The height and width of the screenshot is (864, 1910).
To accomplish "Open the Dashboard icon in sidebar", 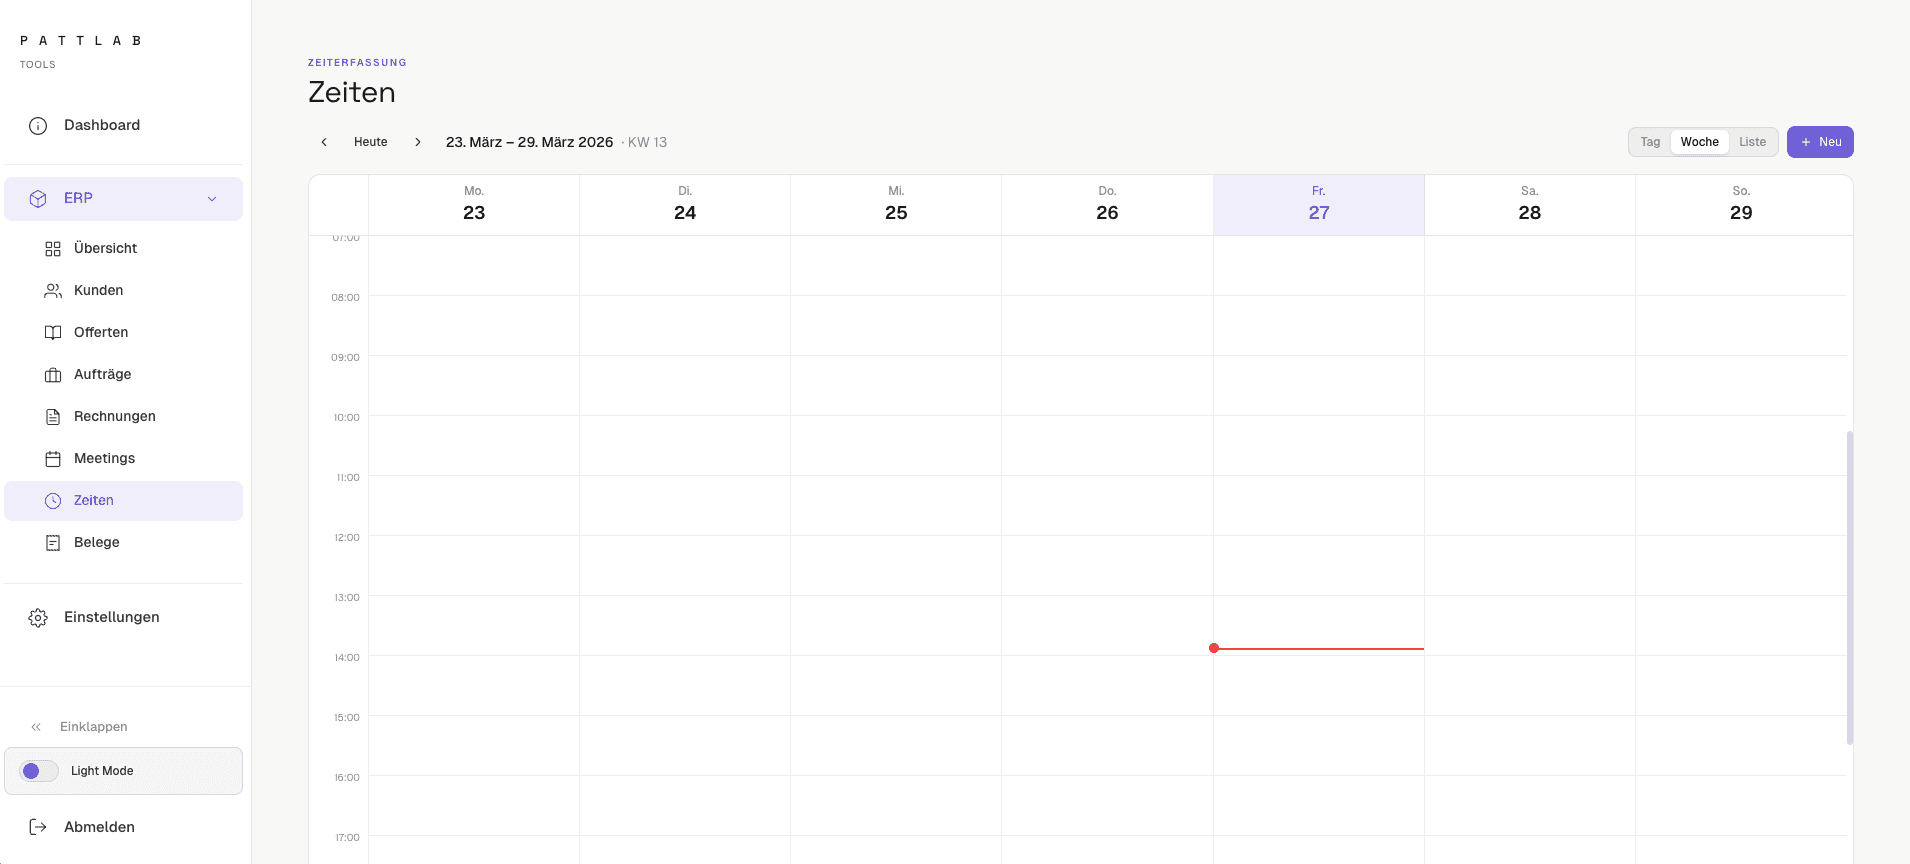I will click(38, 126).
